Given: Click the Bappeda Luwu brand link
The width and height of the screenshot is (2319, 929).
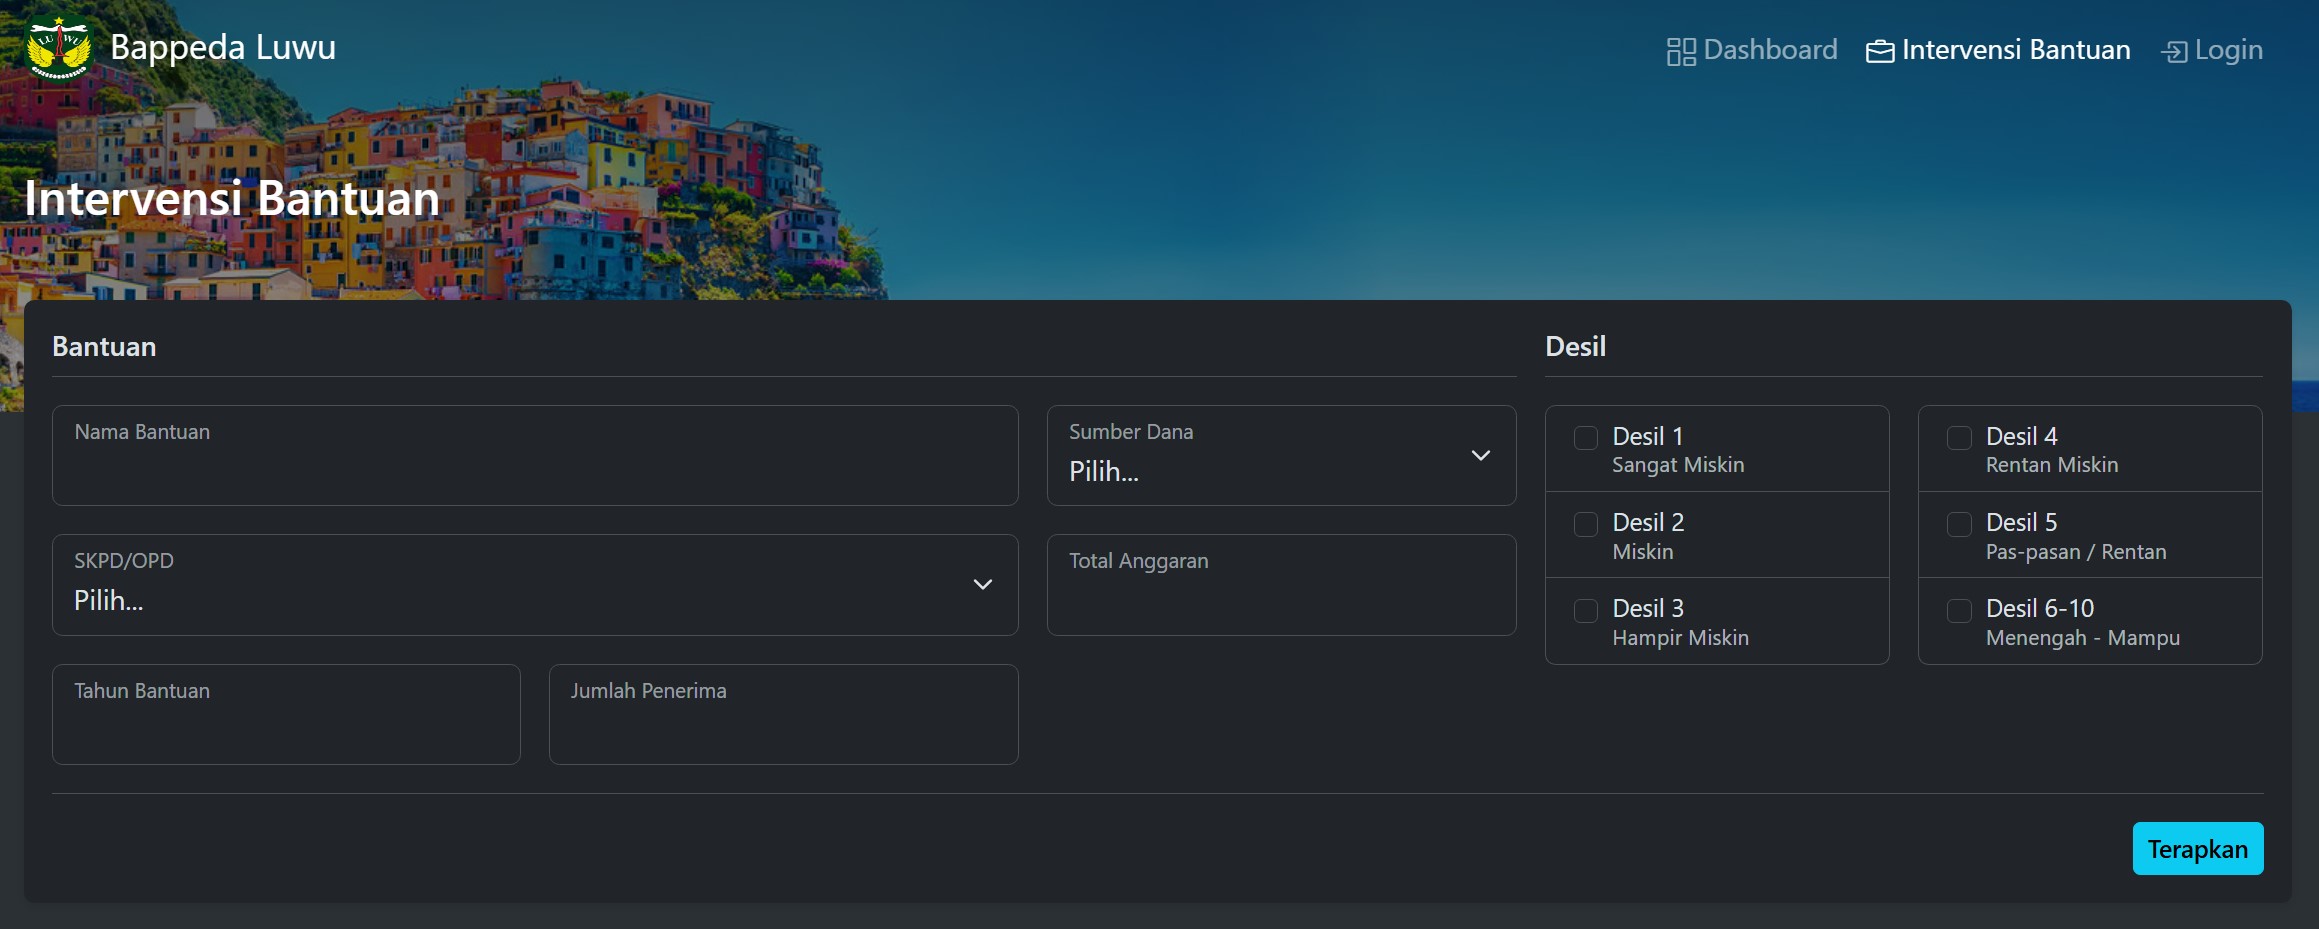Looking at the screenshot, I should [222, 47].
